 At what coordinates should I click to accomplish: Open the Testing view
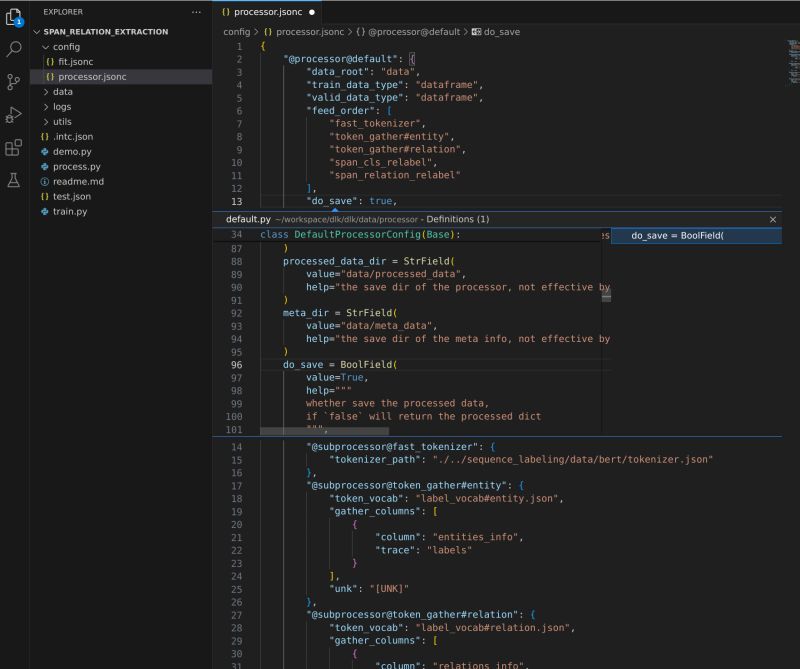pos(13,181)
